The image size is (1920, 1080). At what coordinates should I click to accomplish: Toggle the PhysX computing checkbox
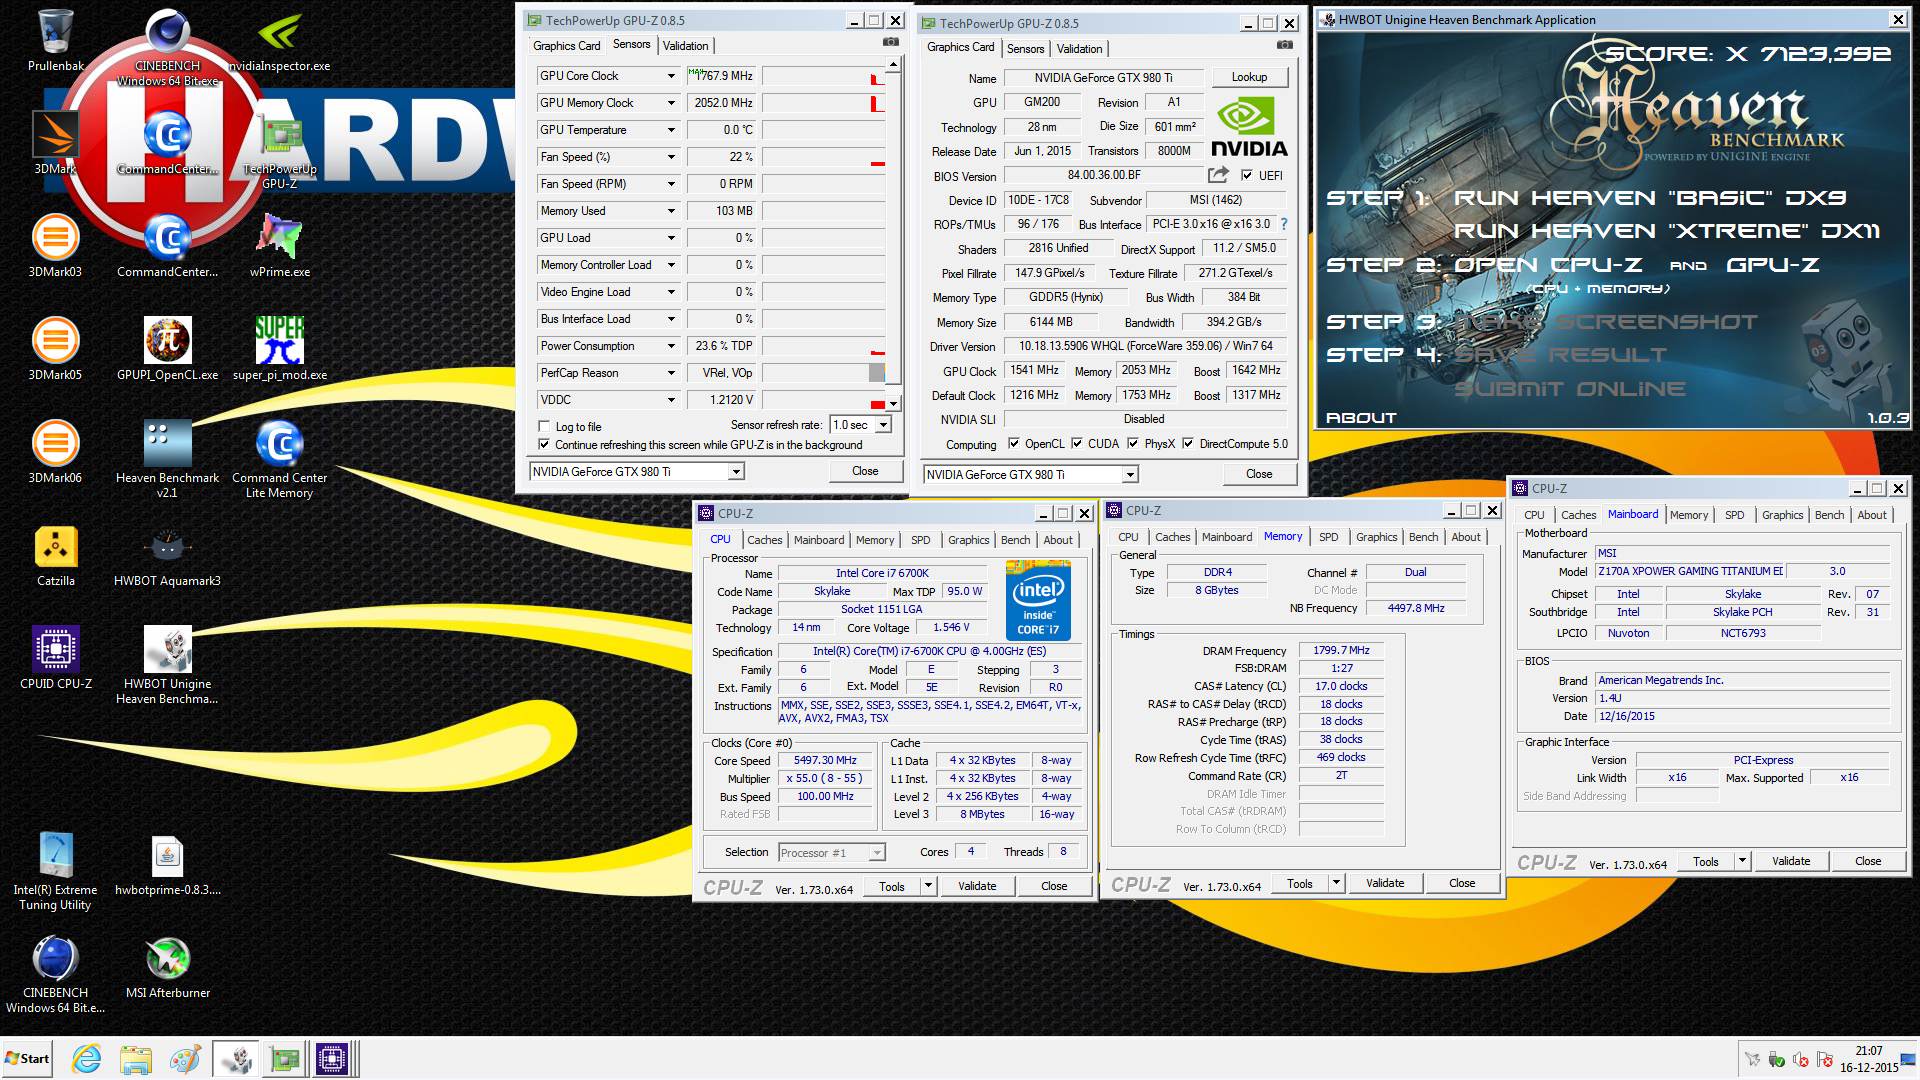pos(1133,444)
